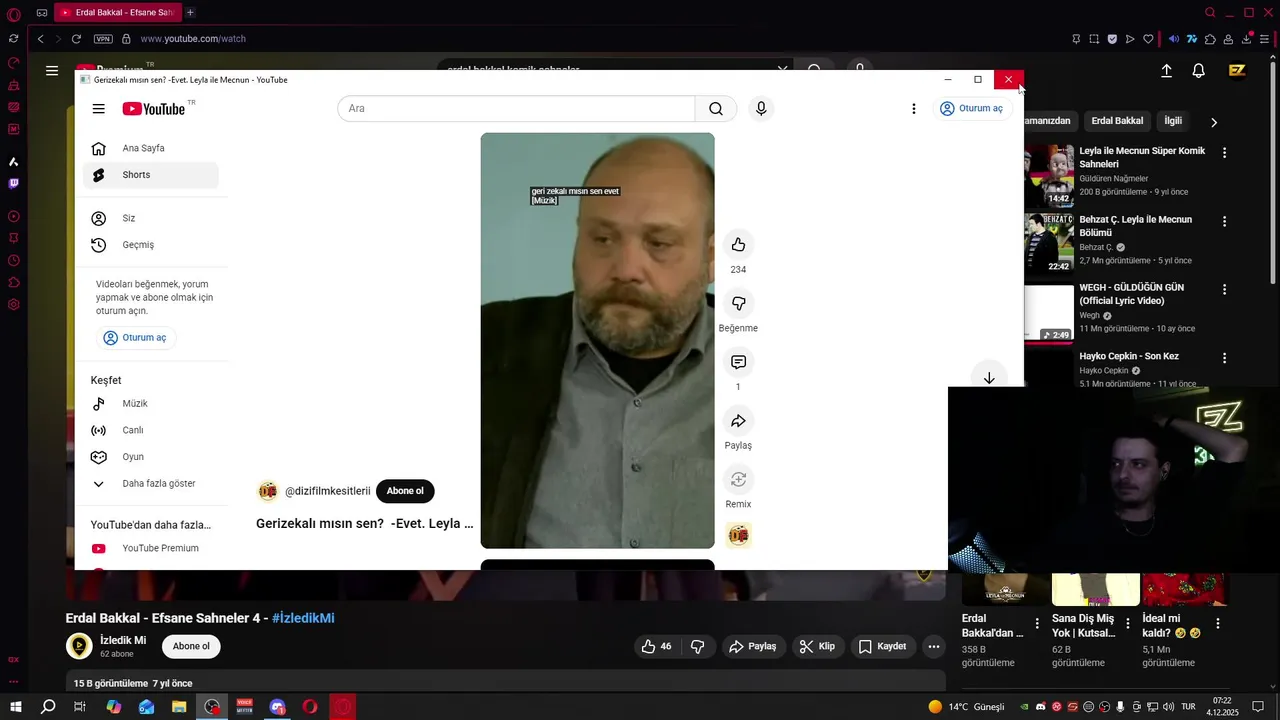Open File Explorer from taskbar

click(179, 707)
